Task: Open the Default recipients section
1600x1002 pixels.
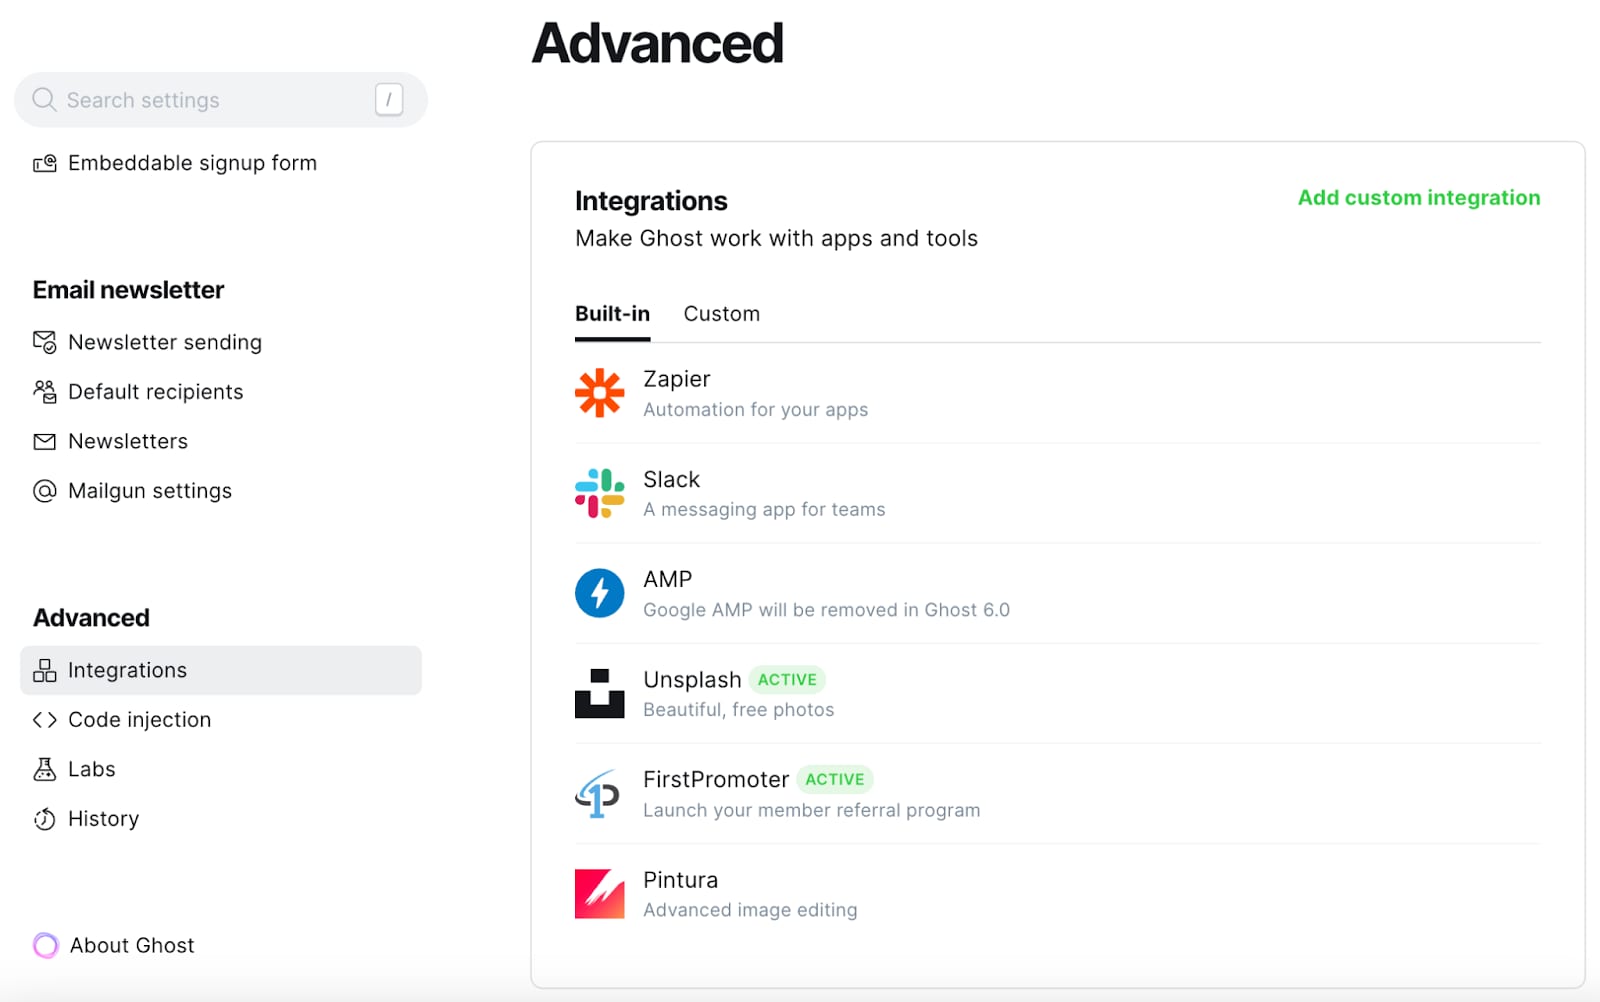Action: click(155, 392)
